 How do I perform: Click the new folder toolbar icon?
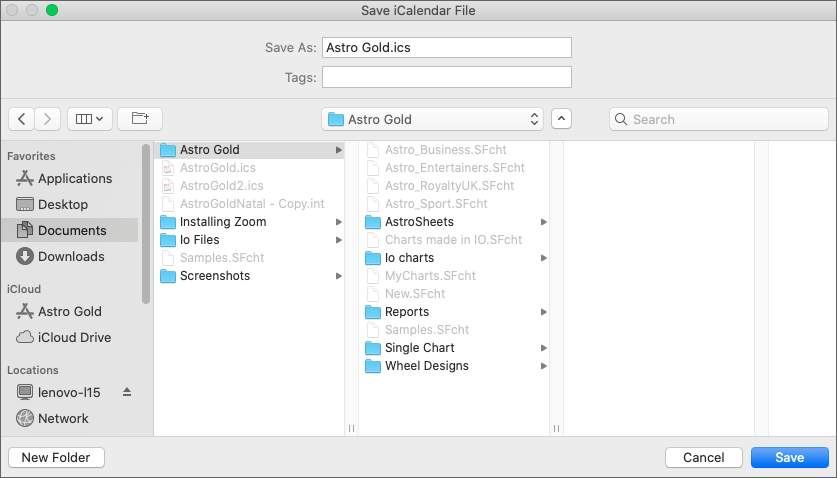click(x=140, y=119)
